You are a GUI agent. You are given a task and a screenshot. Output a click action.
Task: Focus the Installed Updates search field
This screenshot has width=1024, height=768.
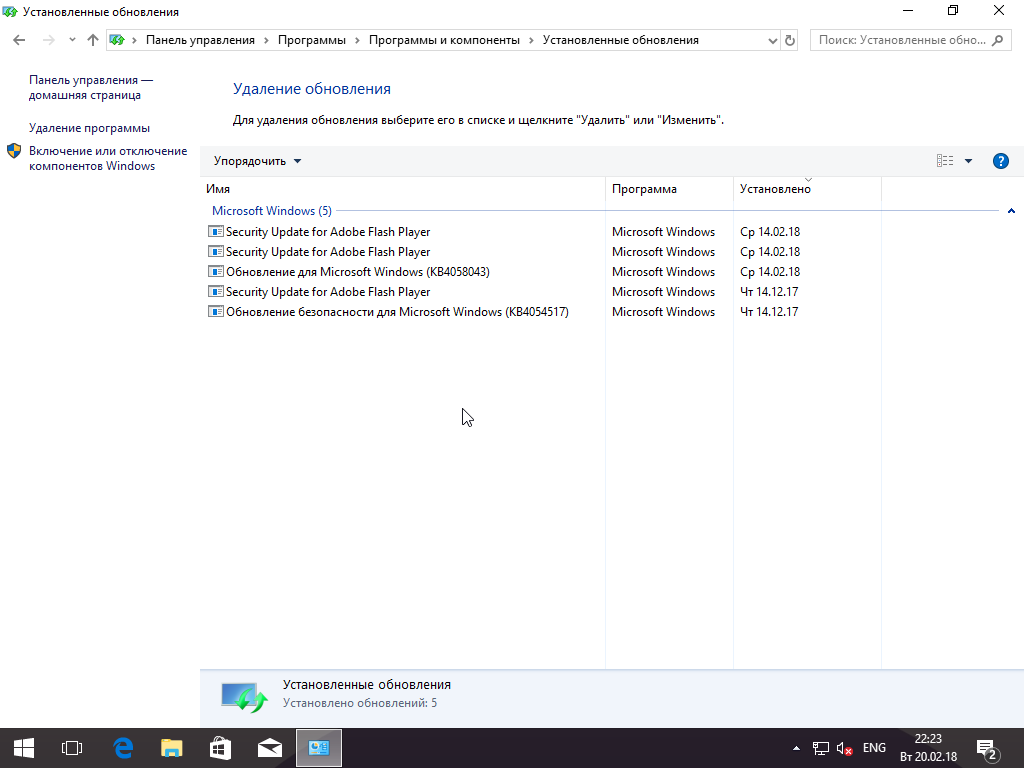pos(910,40)
